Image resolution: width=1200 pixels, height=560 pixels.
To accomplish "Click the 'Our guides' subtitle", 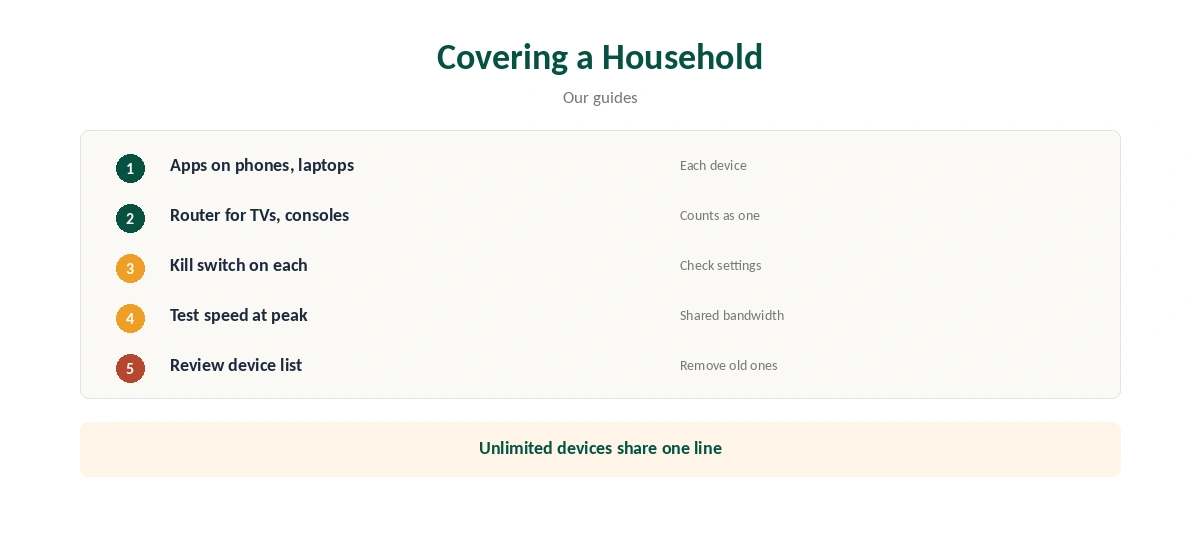I will (x=600, y=97).
